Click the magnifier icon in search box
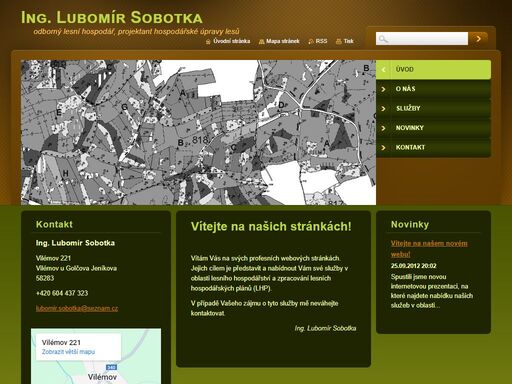 tap(383, 39)
